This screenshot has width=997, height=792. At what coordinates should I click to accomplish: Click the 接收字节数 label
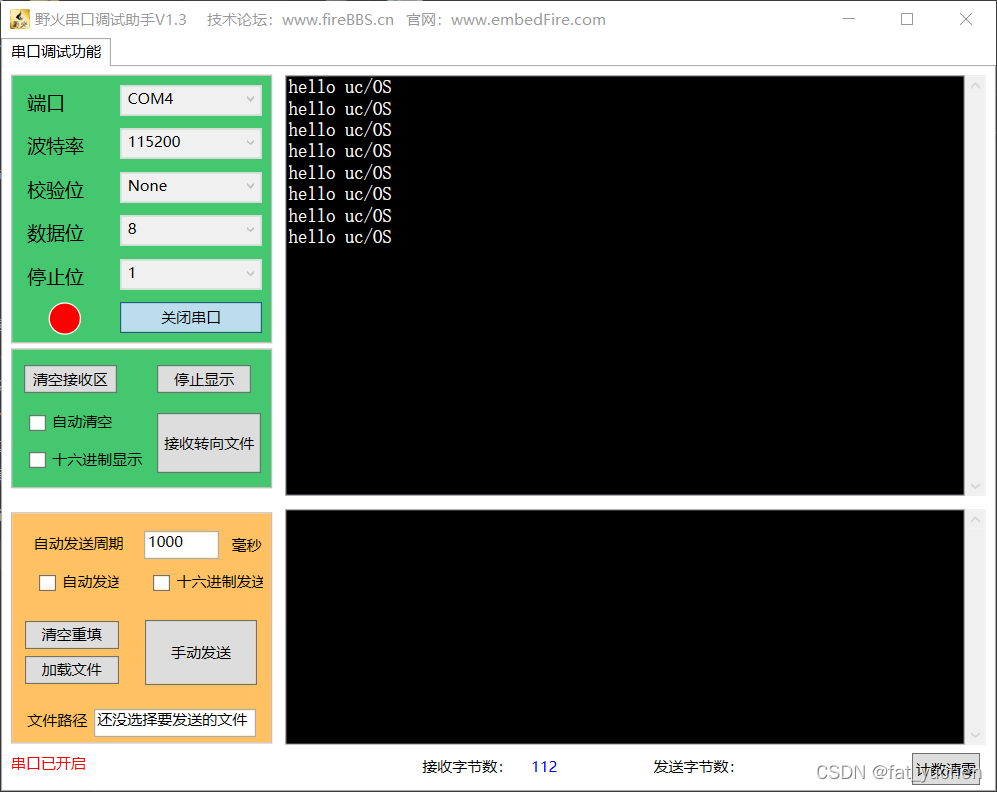point(463,767)
